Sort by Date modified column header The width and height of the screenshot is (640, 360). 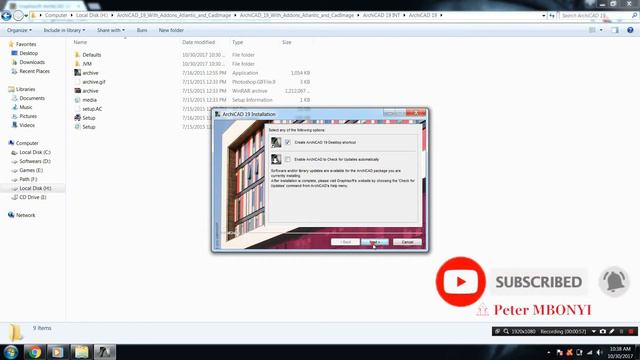tap(198, 42)
